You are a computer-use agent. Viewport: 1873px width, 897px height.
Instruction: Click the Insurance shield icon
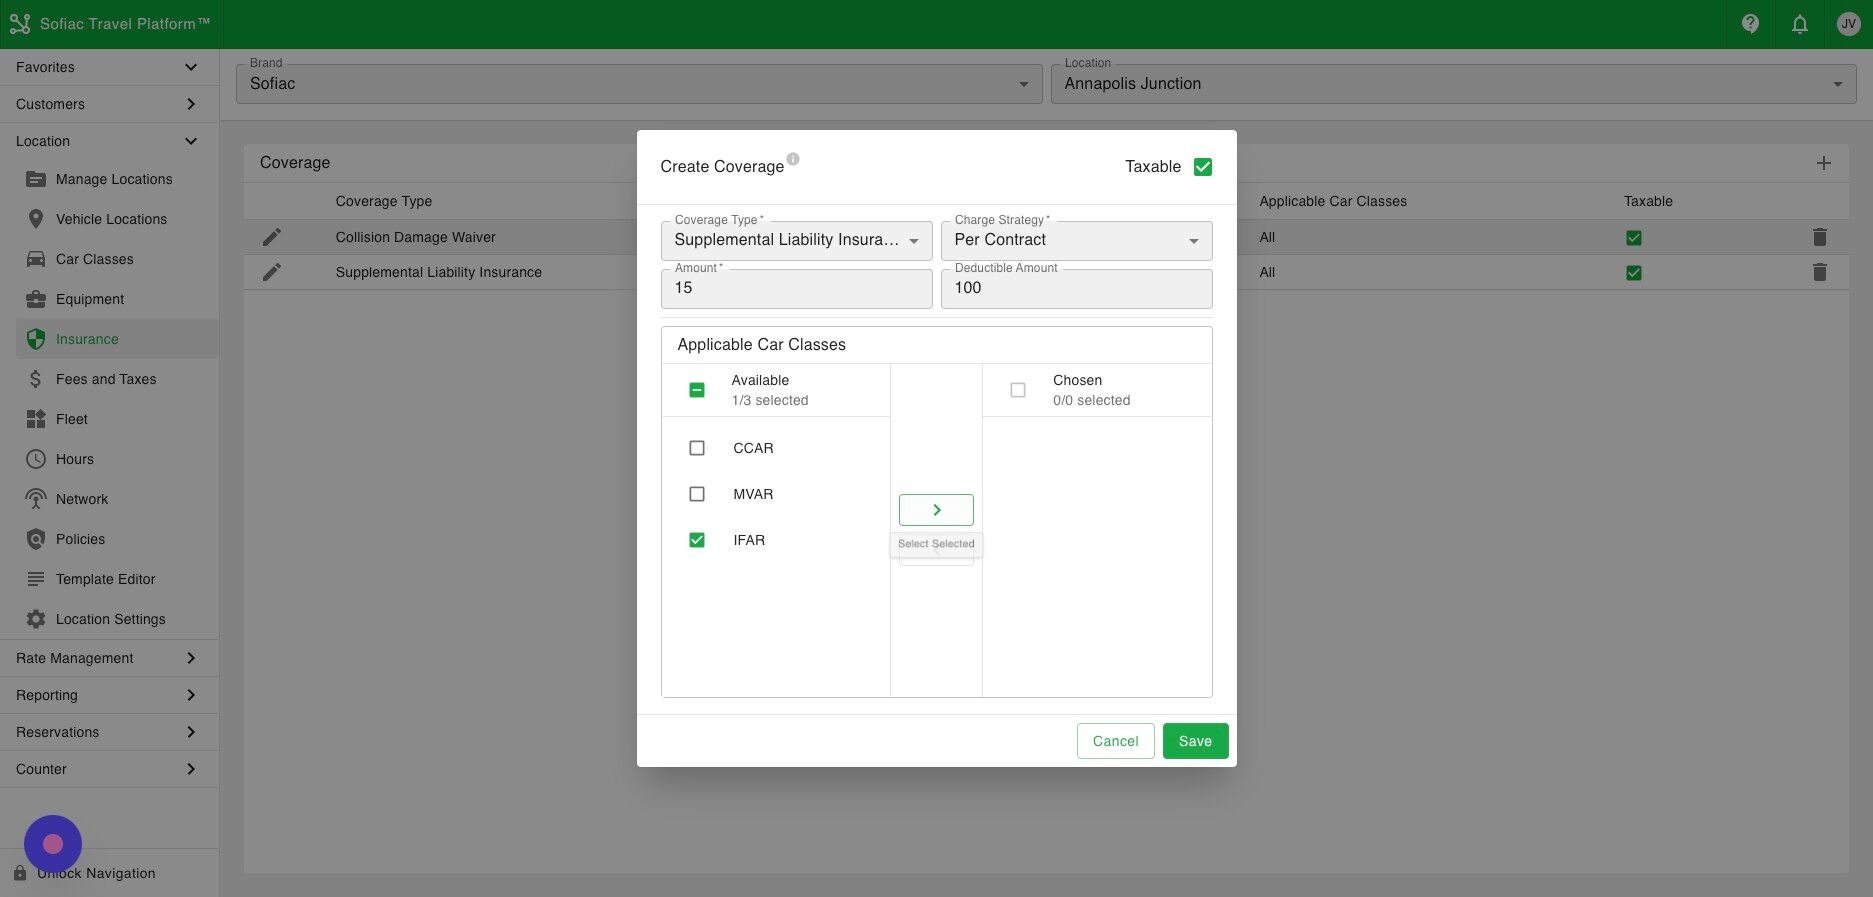(x=36, y=339)
